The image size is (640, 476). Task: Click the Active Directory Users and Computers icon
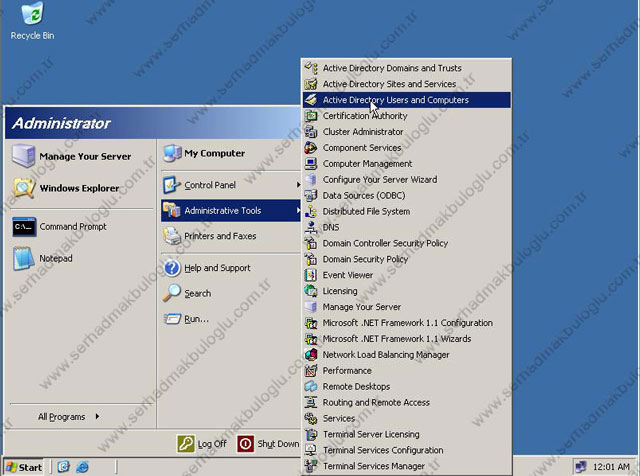(x=311, y=100)
